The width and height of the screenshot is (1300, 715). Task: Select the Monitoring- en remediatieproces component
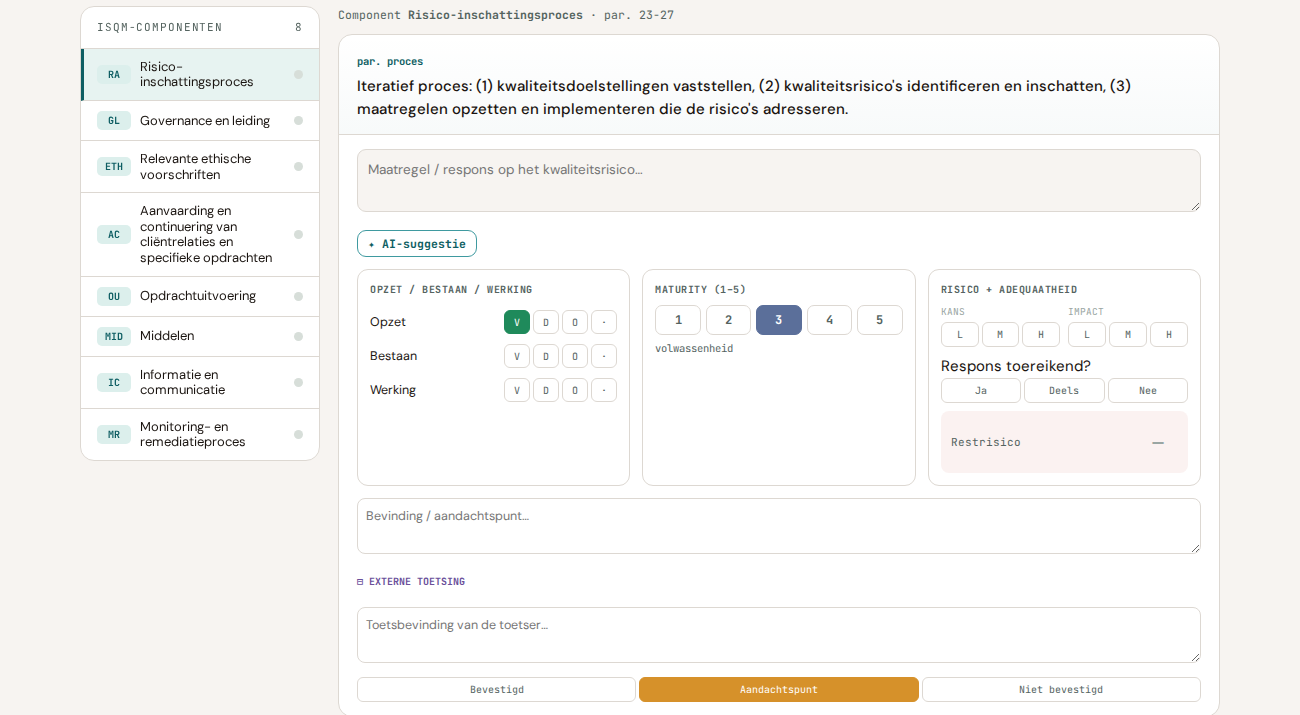pyautogui.click(x=200, y=435)
